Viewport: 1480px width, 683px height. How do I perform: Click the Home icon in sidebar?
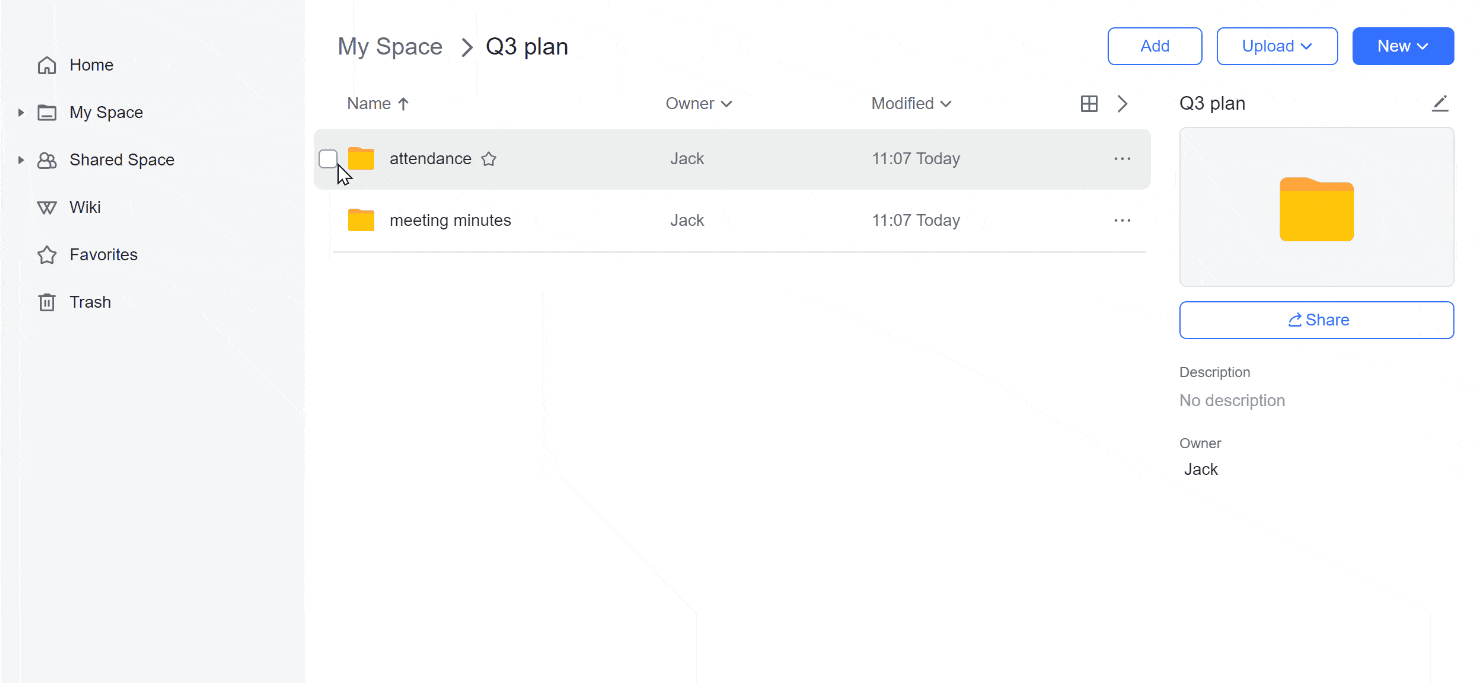(47, 65)
